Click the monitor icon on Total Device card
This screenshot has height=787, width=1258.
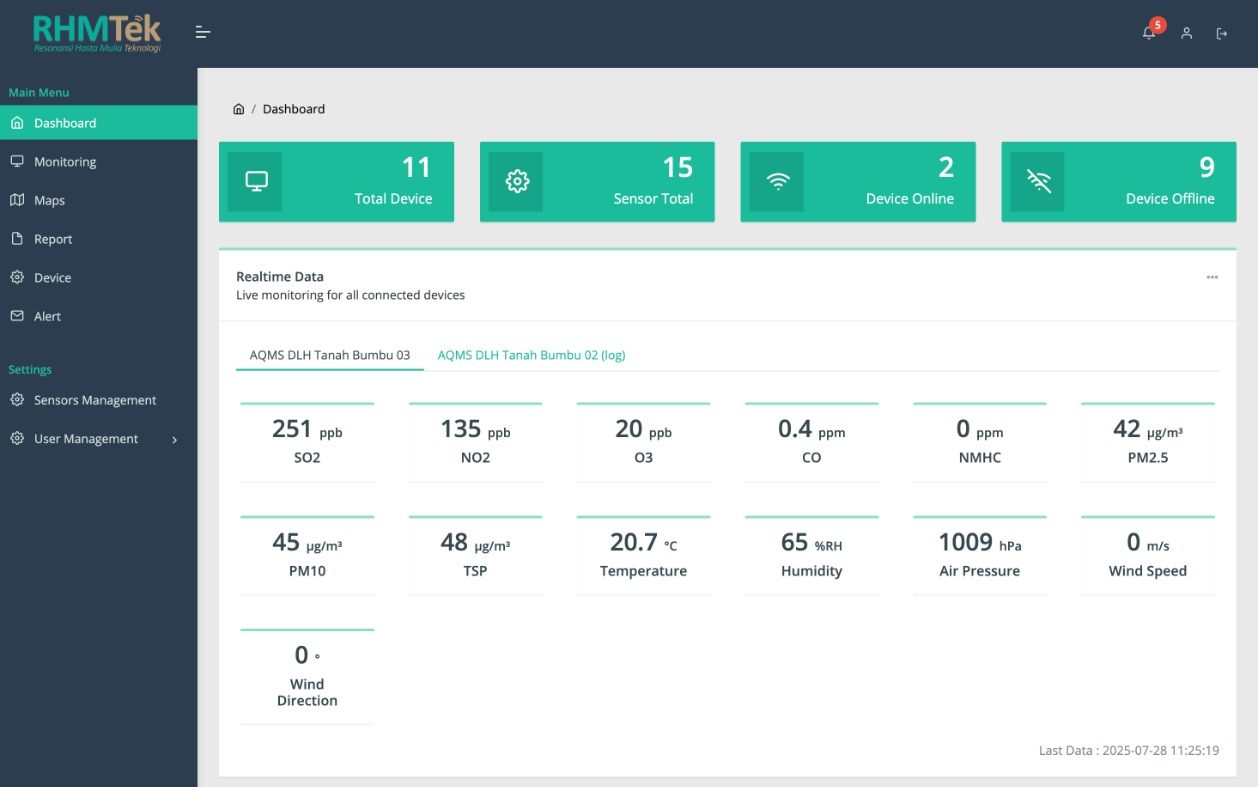coord(255,181)
